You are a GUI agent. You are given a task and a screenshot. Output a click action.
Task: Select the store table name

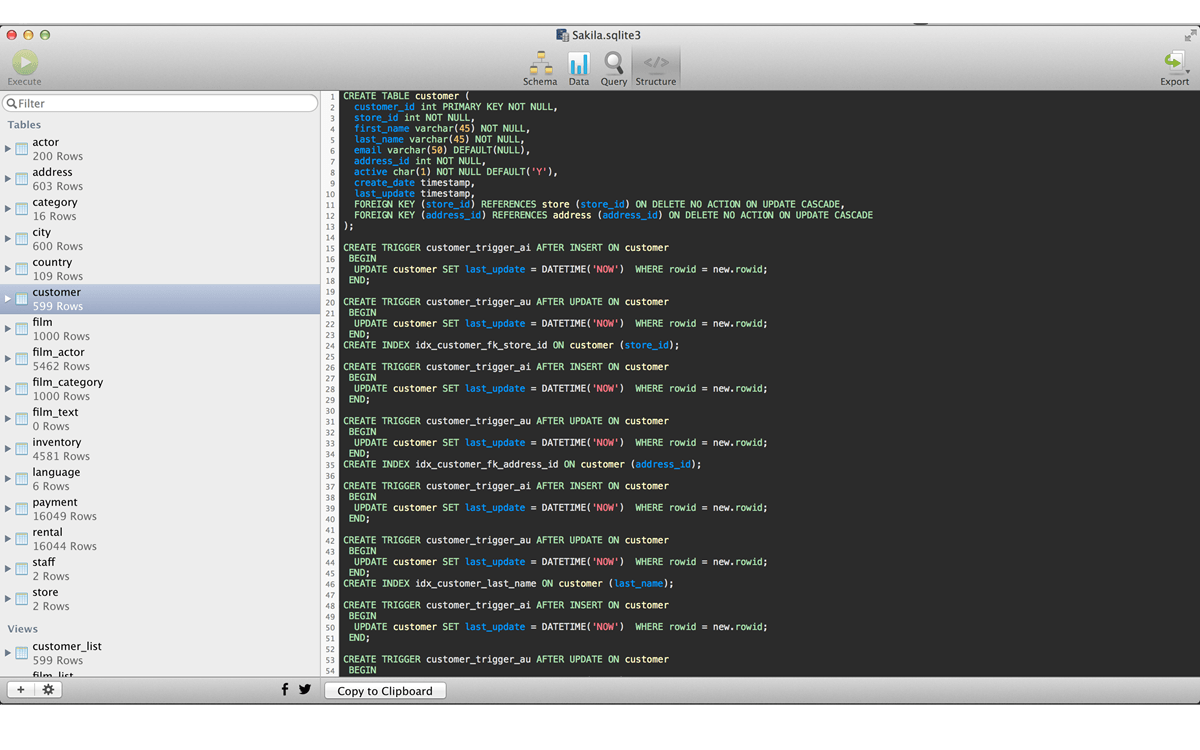[45, 592]
